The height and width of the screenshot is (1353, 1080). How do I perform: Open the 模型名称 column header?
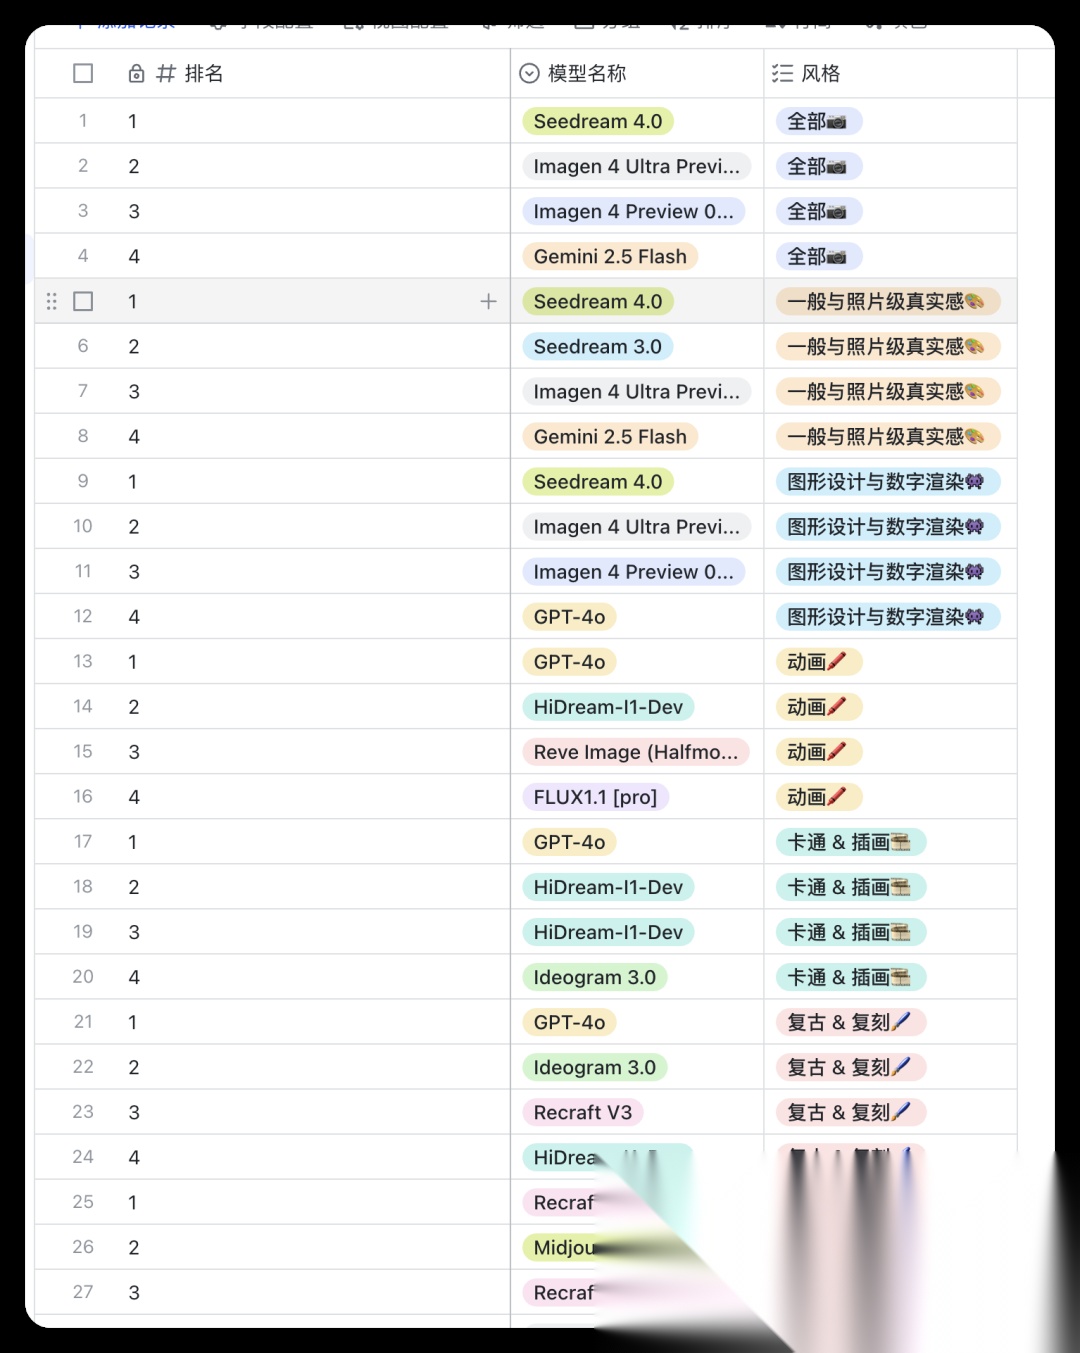pyautogui.click(x=637, y=74)
